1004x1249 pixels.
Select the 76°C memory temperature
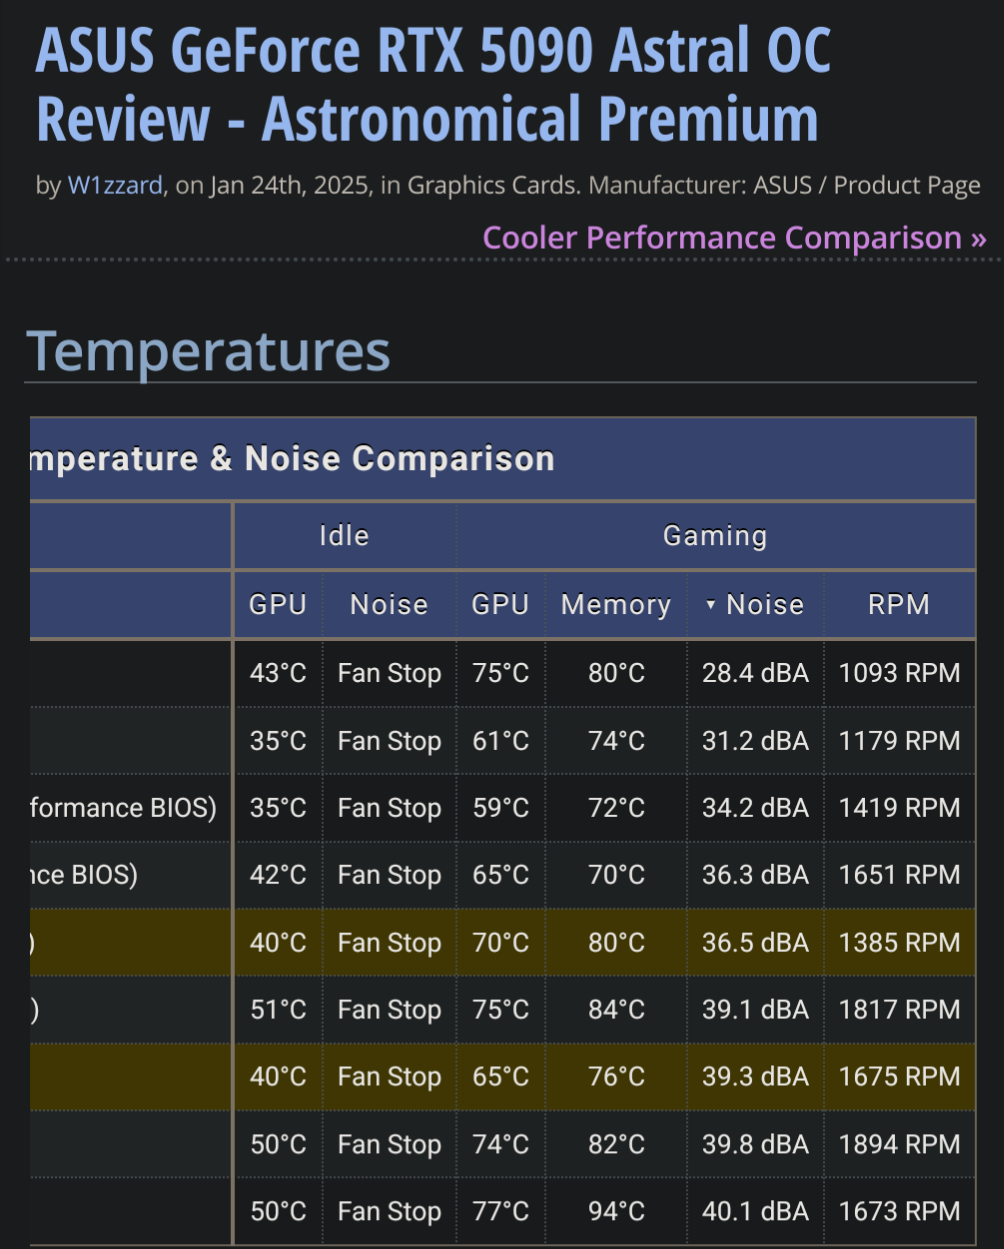point(616,1077)
